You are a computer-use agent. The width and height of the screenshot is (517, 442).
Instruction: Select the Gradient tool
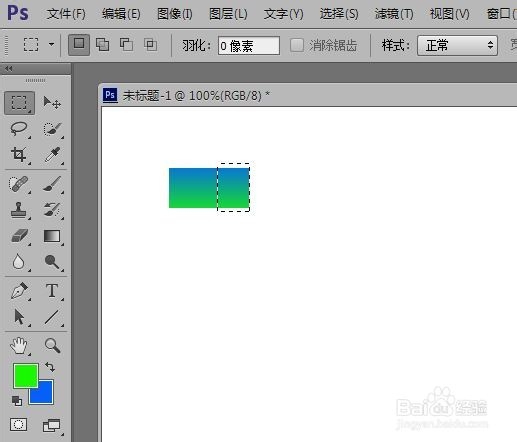click(x=52, y=236)
